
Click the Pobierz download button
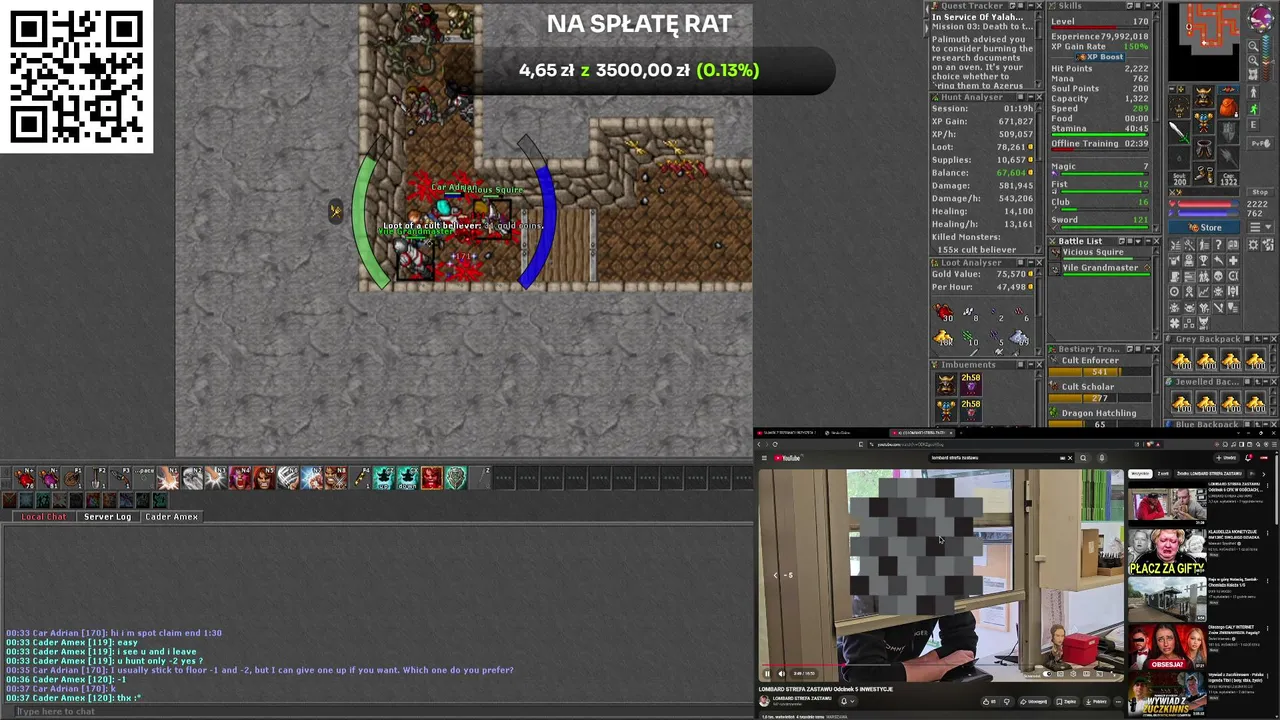(x=1095, y=701)
